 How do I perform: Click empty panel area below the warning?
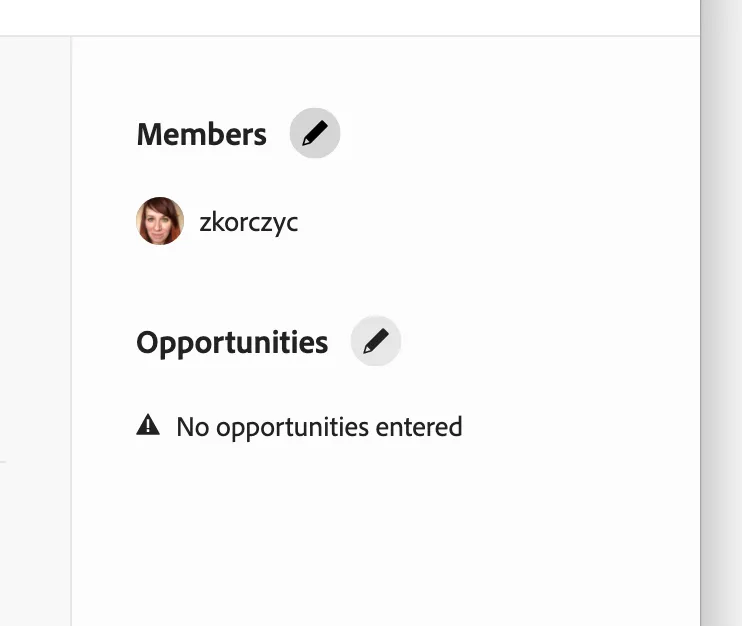(386, 535)
